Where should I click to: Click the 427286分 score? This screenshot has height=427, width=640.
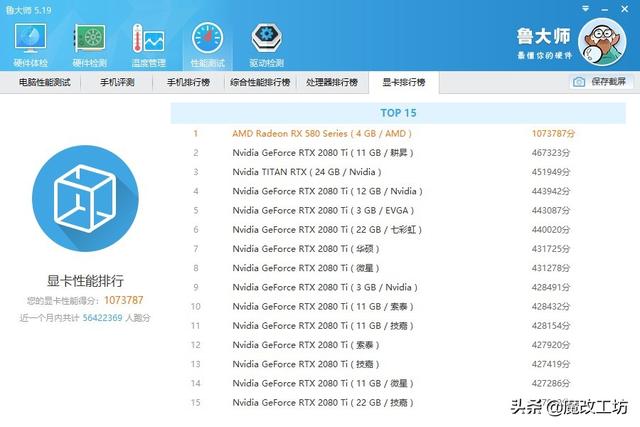click(x=551, y=383)
